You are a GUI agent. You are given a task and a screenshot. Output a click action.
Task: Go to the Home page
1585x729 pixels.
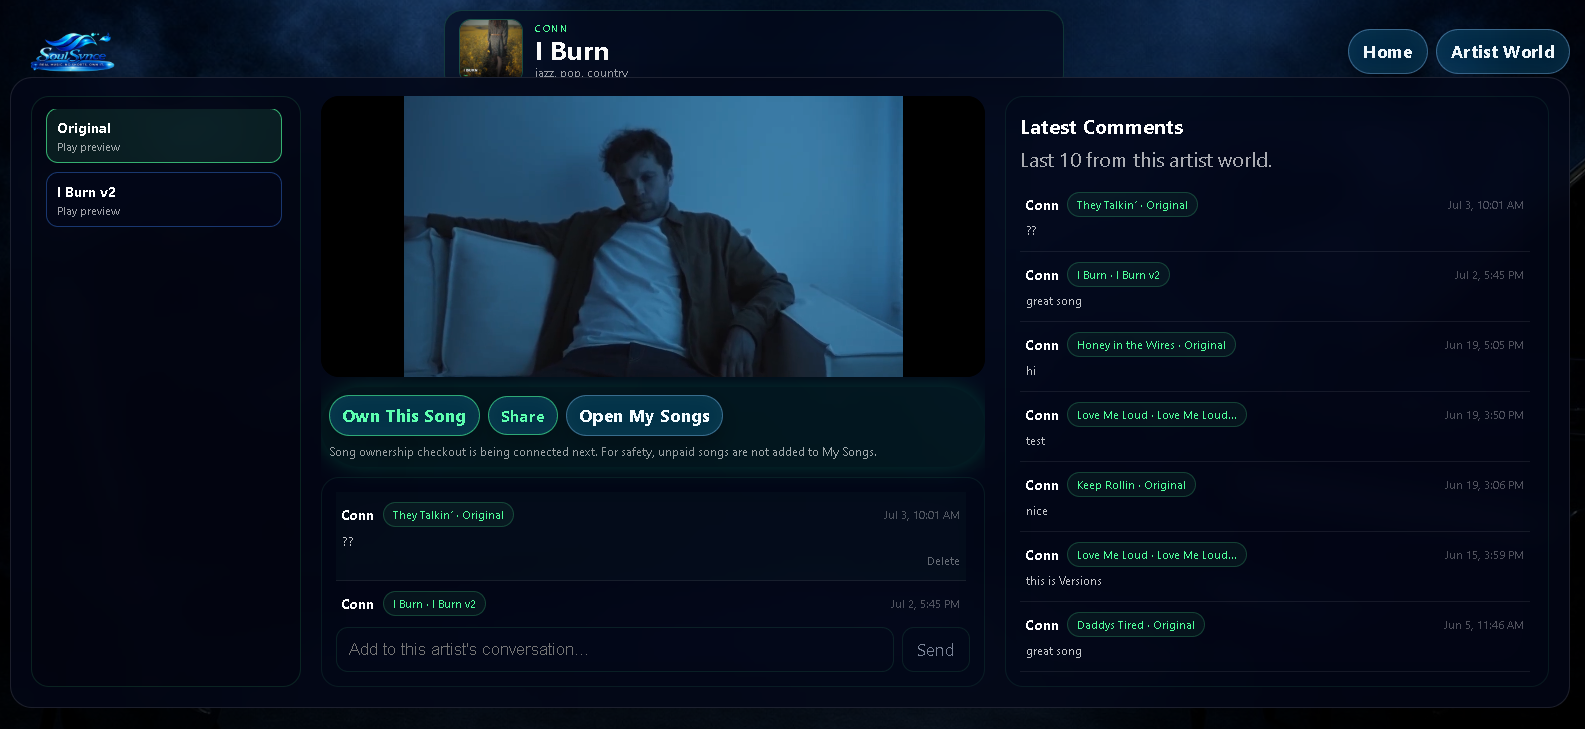1387,52
